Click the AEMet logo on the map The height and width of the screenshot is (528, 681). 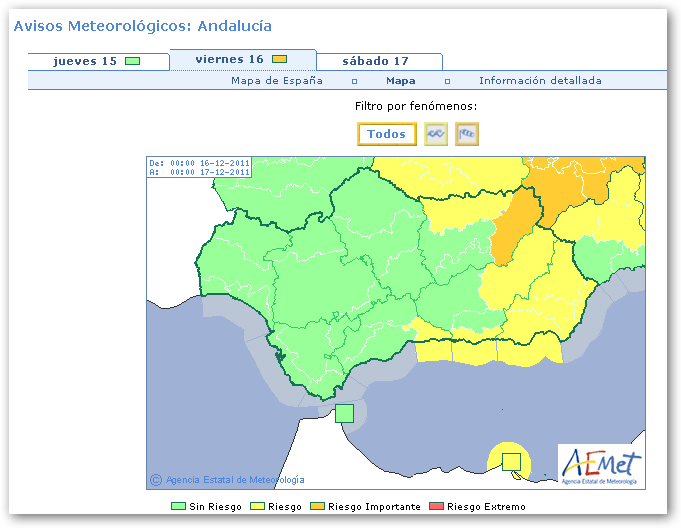pyautogui.click(x=600, y=464)
